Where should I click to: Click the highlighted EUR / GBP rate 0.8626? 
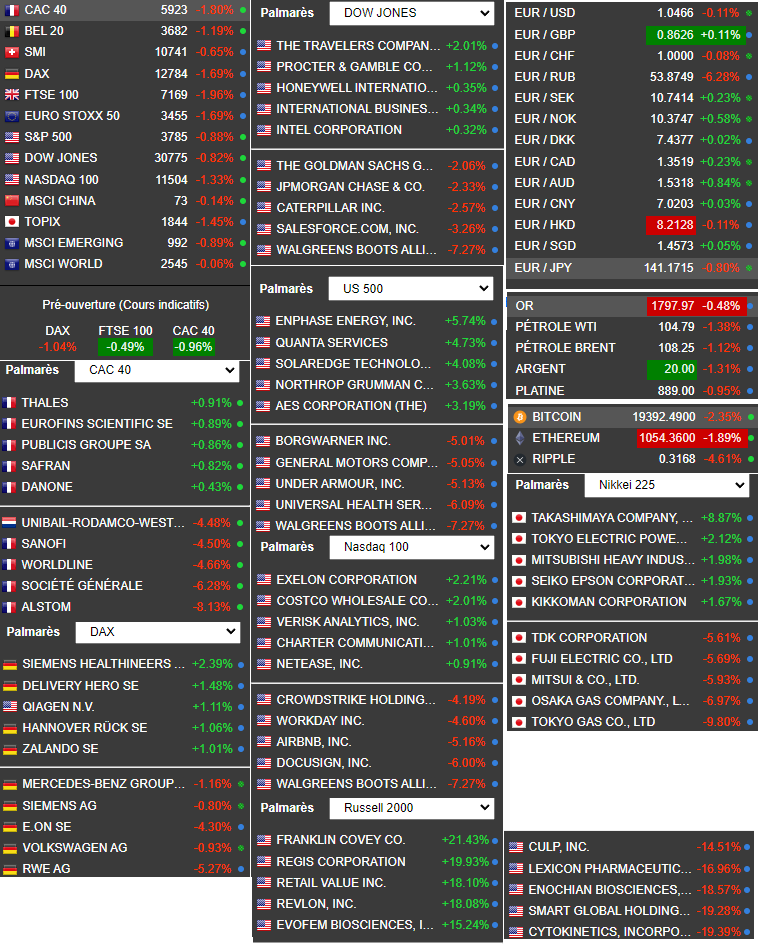click(675, 35)
